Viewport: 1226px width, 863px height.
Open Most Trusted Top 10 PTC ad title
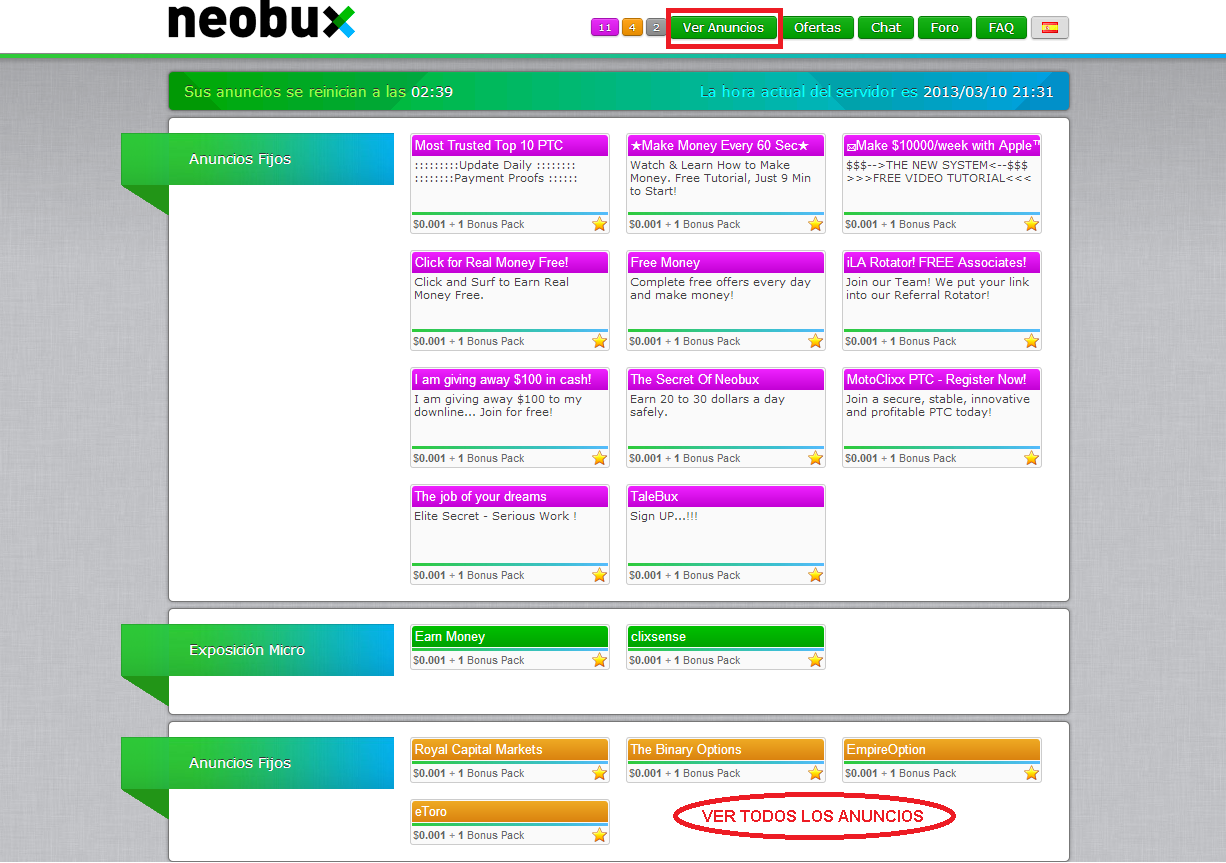510,146
